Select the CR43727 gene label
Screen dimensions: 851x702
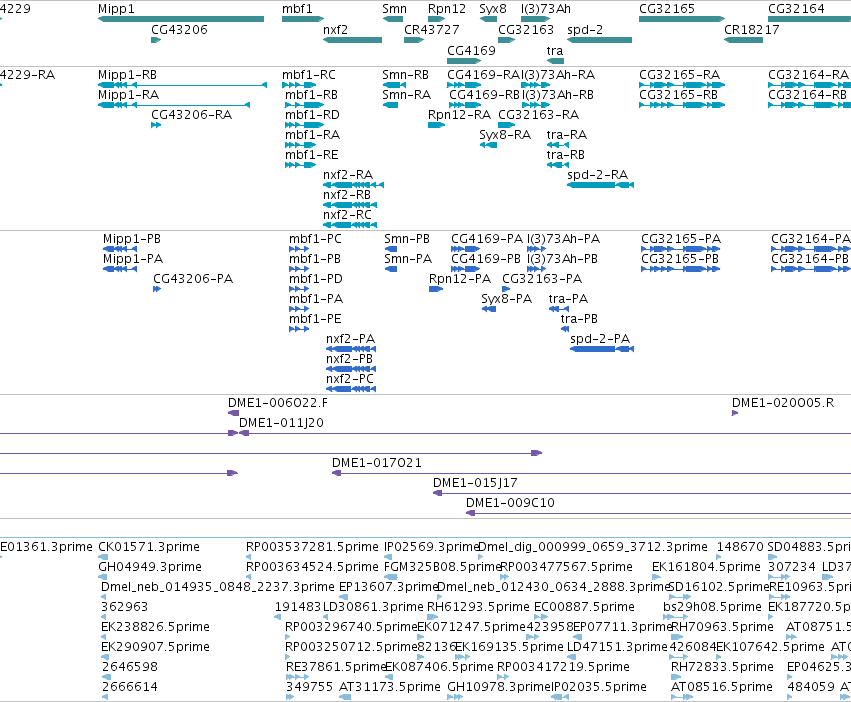click(x=431, y=29)
